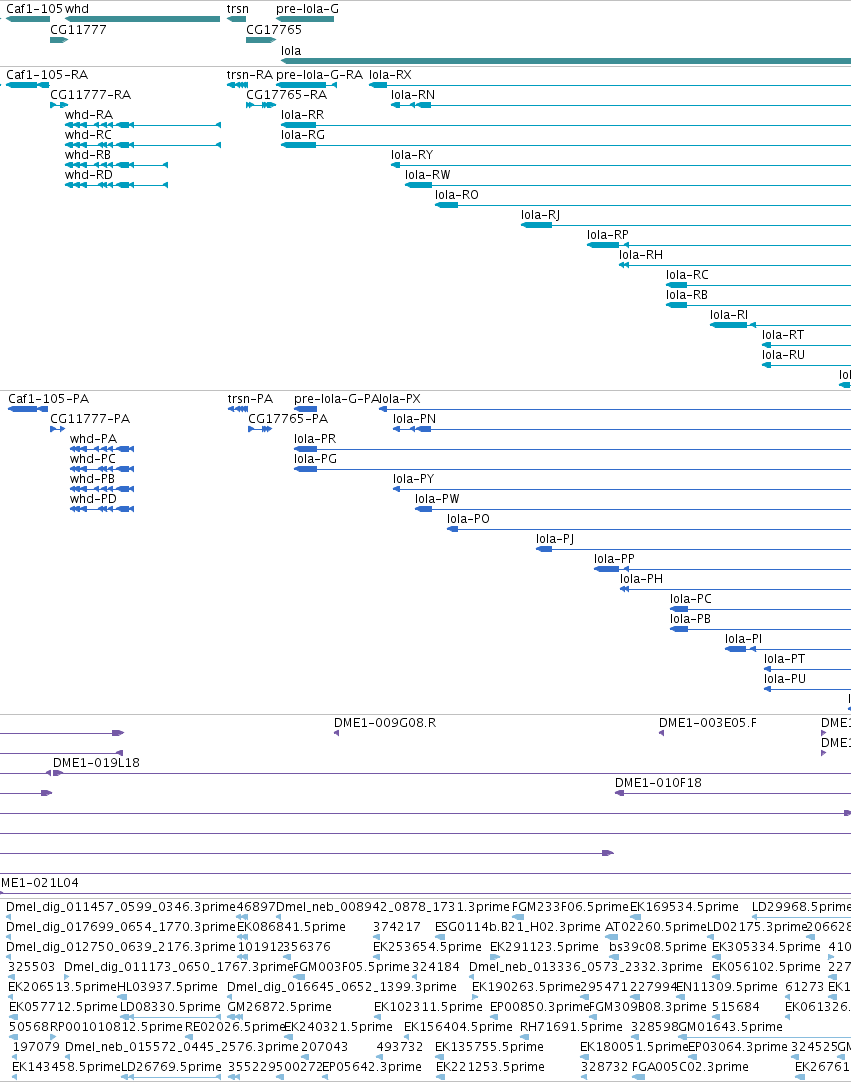Select the lola-PR protein label
The width and height of the screenshot is (851, 1082).
[315, 439]
